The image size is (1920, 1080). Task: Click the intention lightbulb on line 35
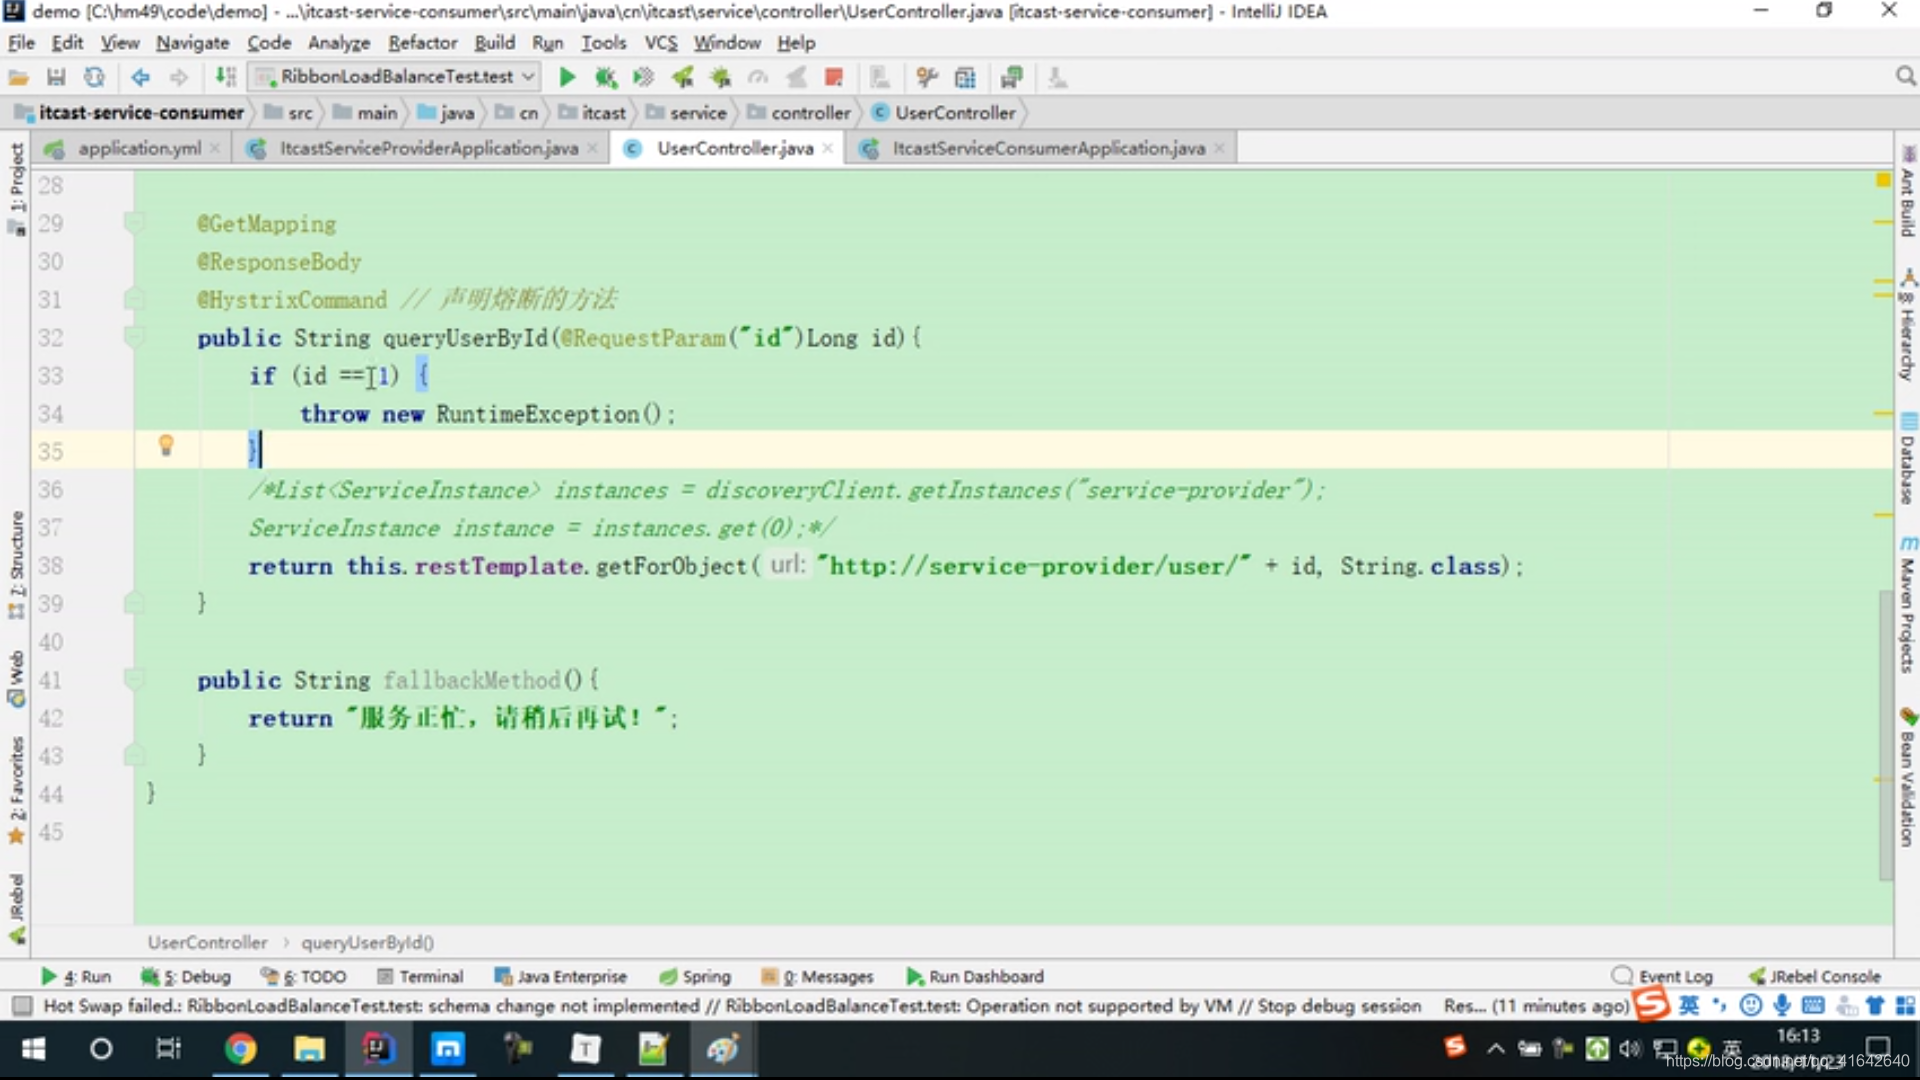[166, 445]
